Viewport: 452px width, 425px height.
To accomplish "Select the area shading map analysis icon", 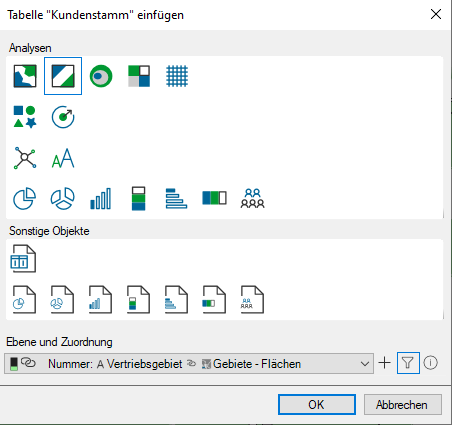I will [x=25, y=76].
